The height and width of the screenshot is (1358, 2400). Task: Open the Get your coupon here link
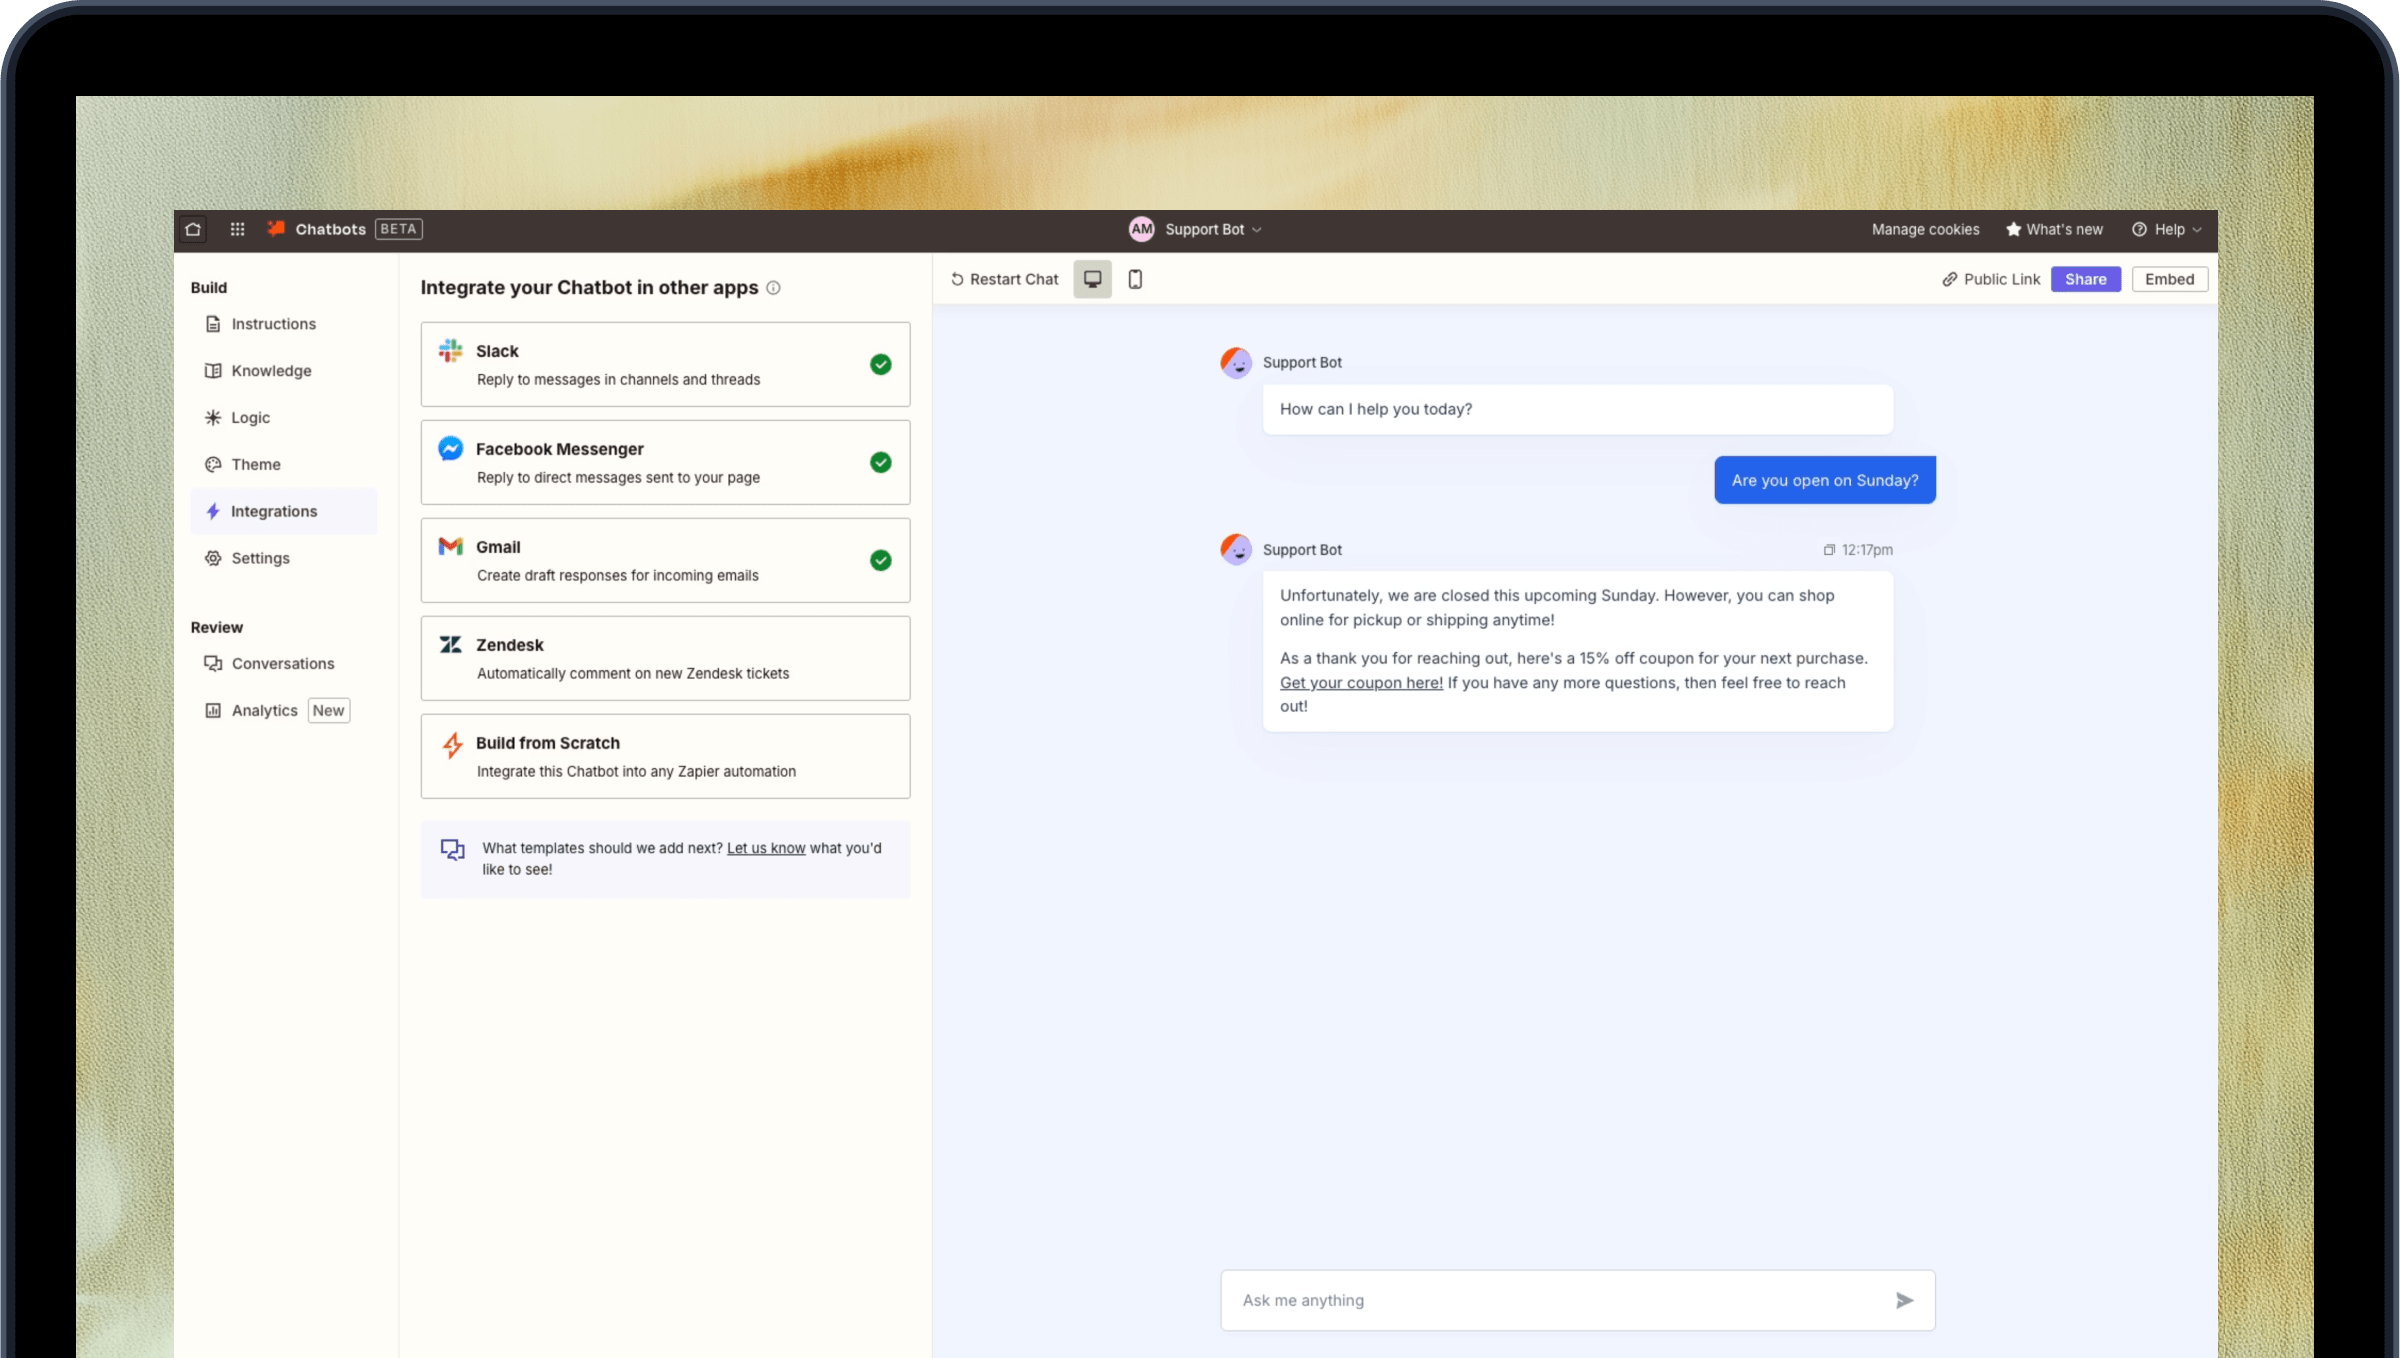pyautogui.click(x=1361, y=683)
